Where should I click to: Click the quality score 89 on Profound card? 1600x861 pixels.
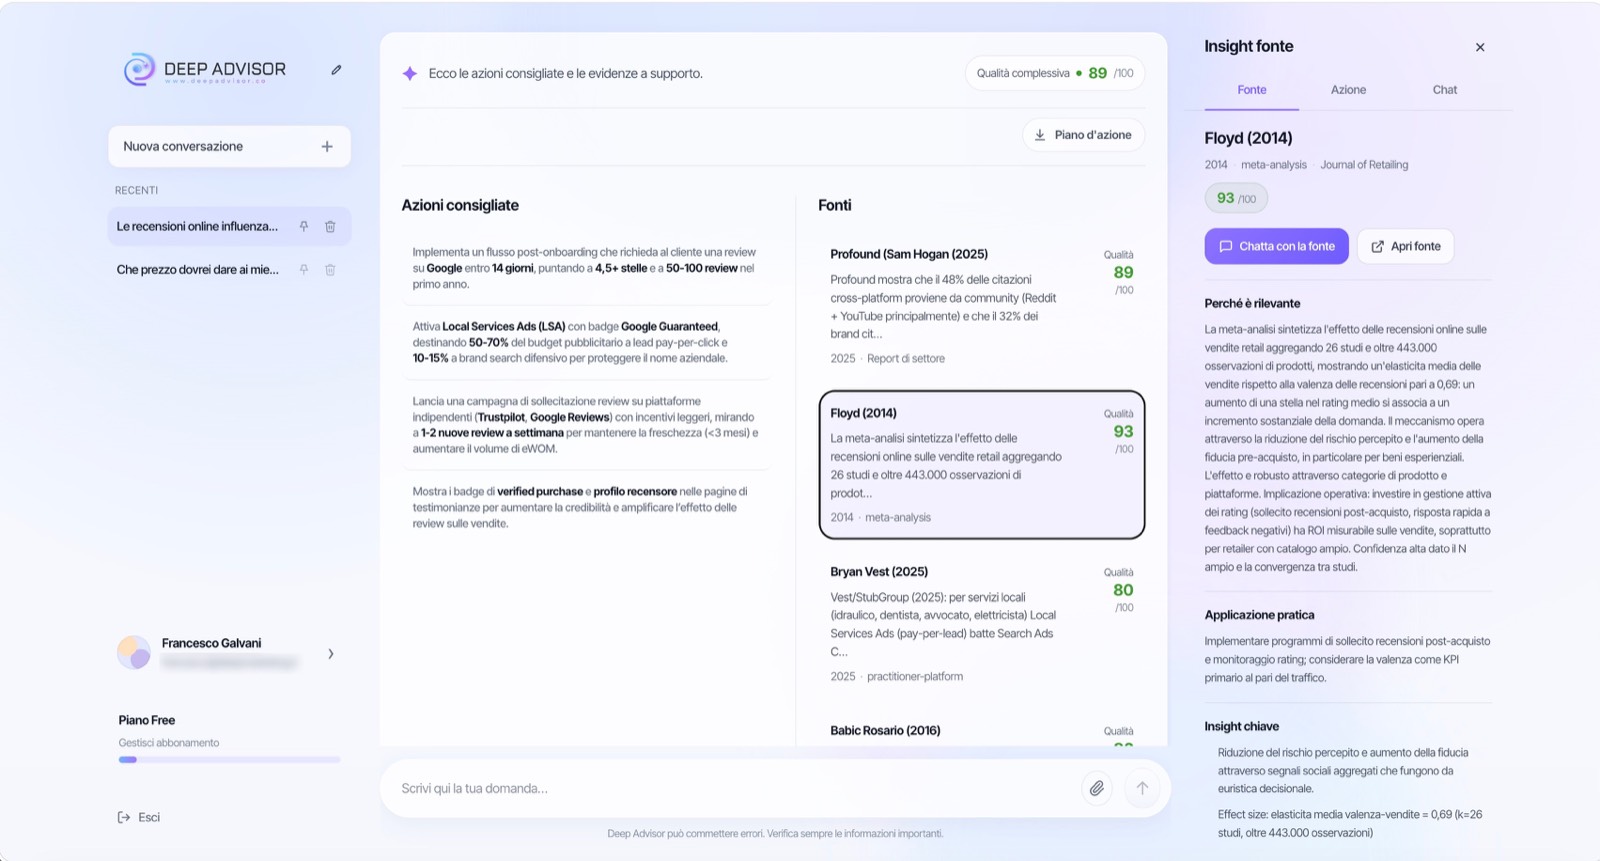1123,272
